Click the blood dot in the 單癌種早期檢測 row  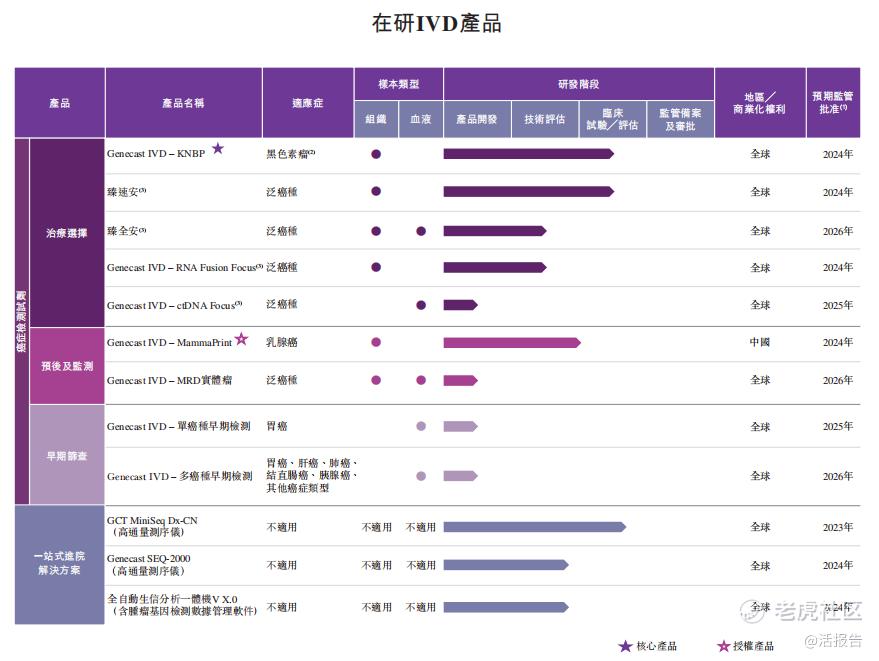[421, 426]
